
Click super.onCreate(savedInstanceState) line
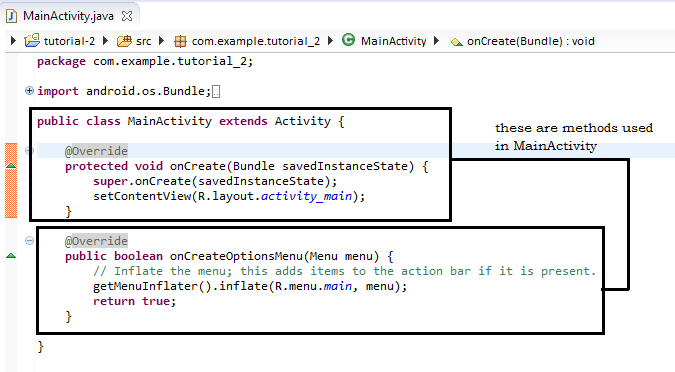pos(215,181)
